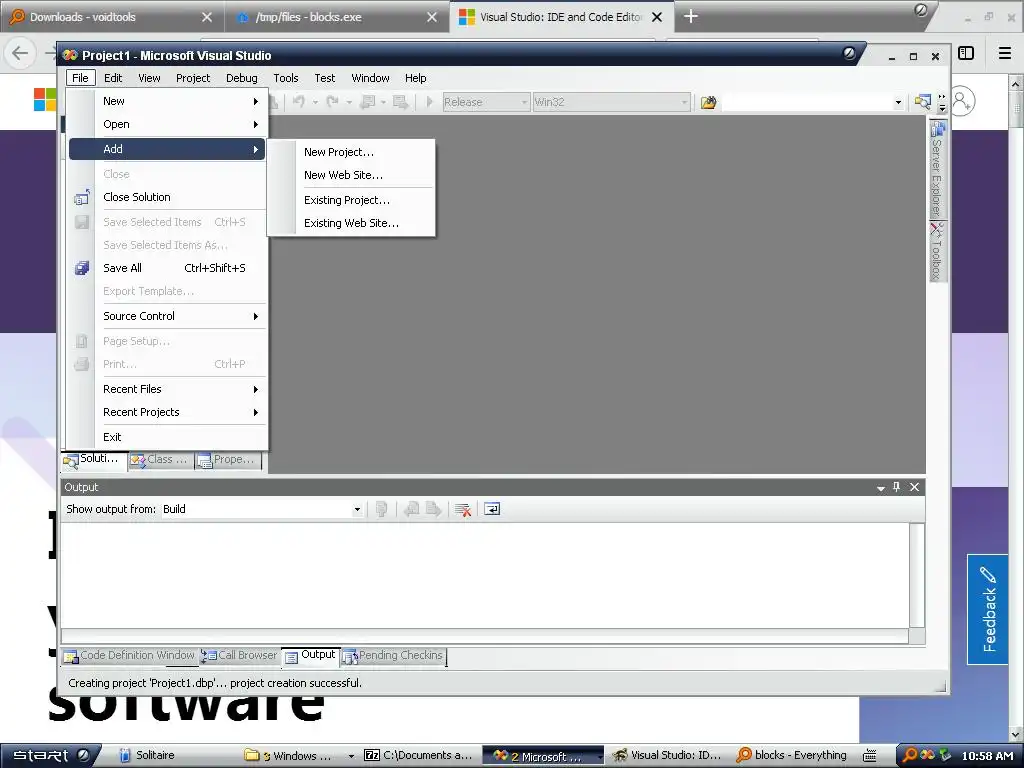Expand the Recent Projects submenu
The height and width of the screenshot is (768, 1024).
[167, 412]
